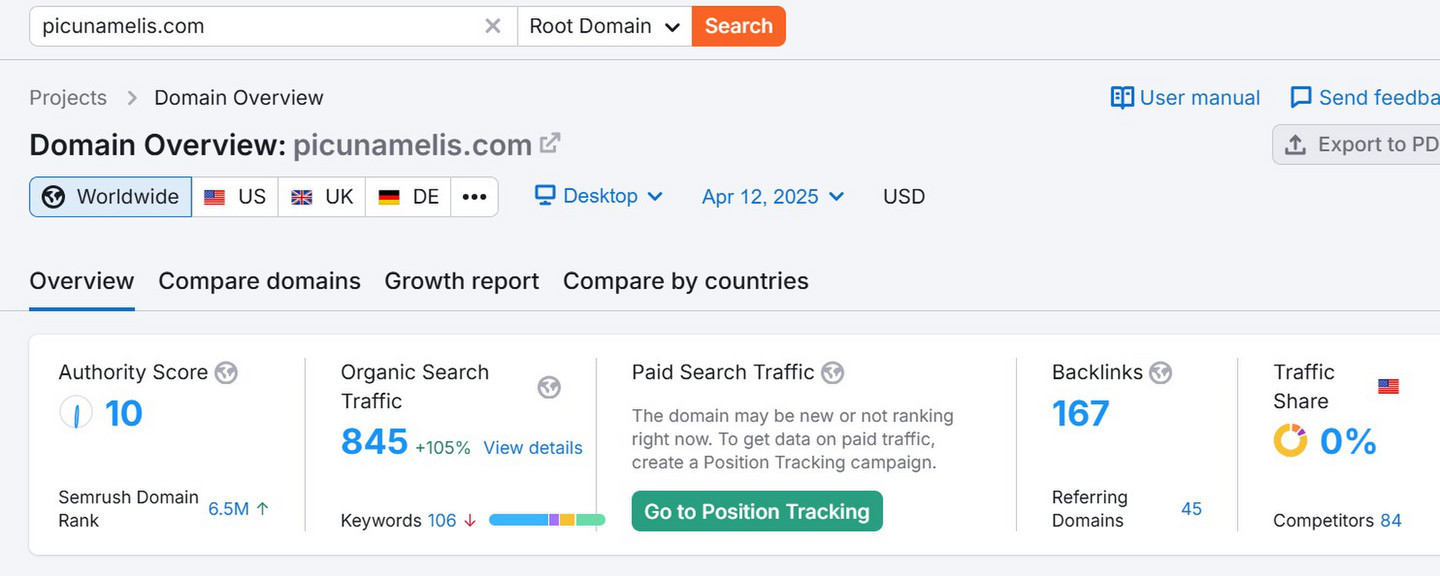Click the US flag icon in Traffic Share
Viewport: 1440px width, 576px height.
[1388, 386]
